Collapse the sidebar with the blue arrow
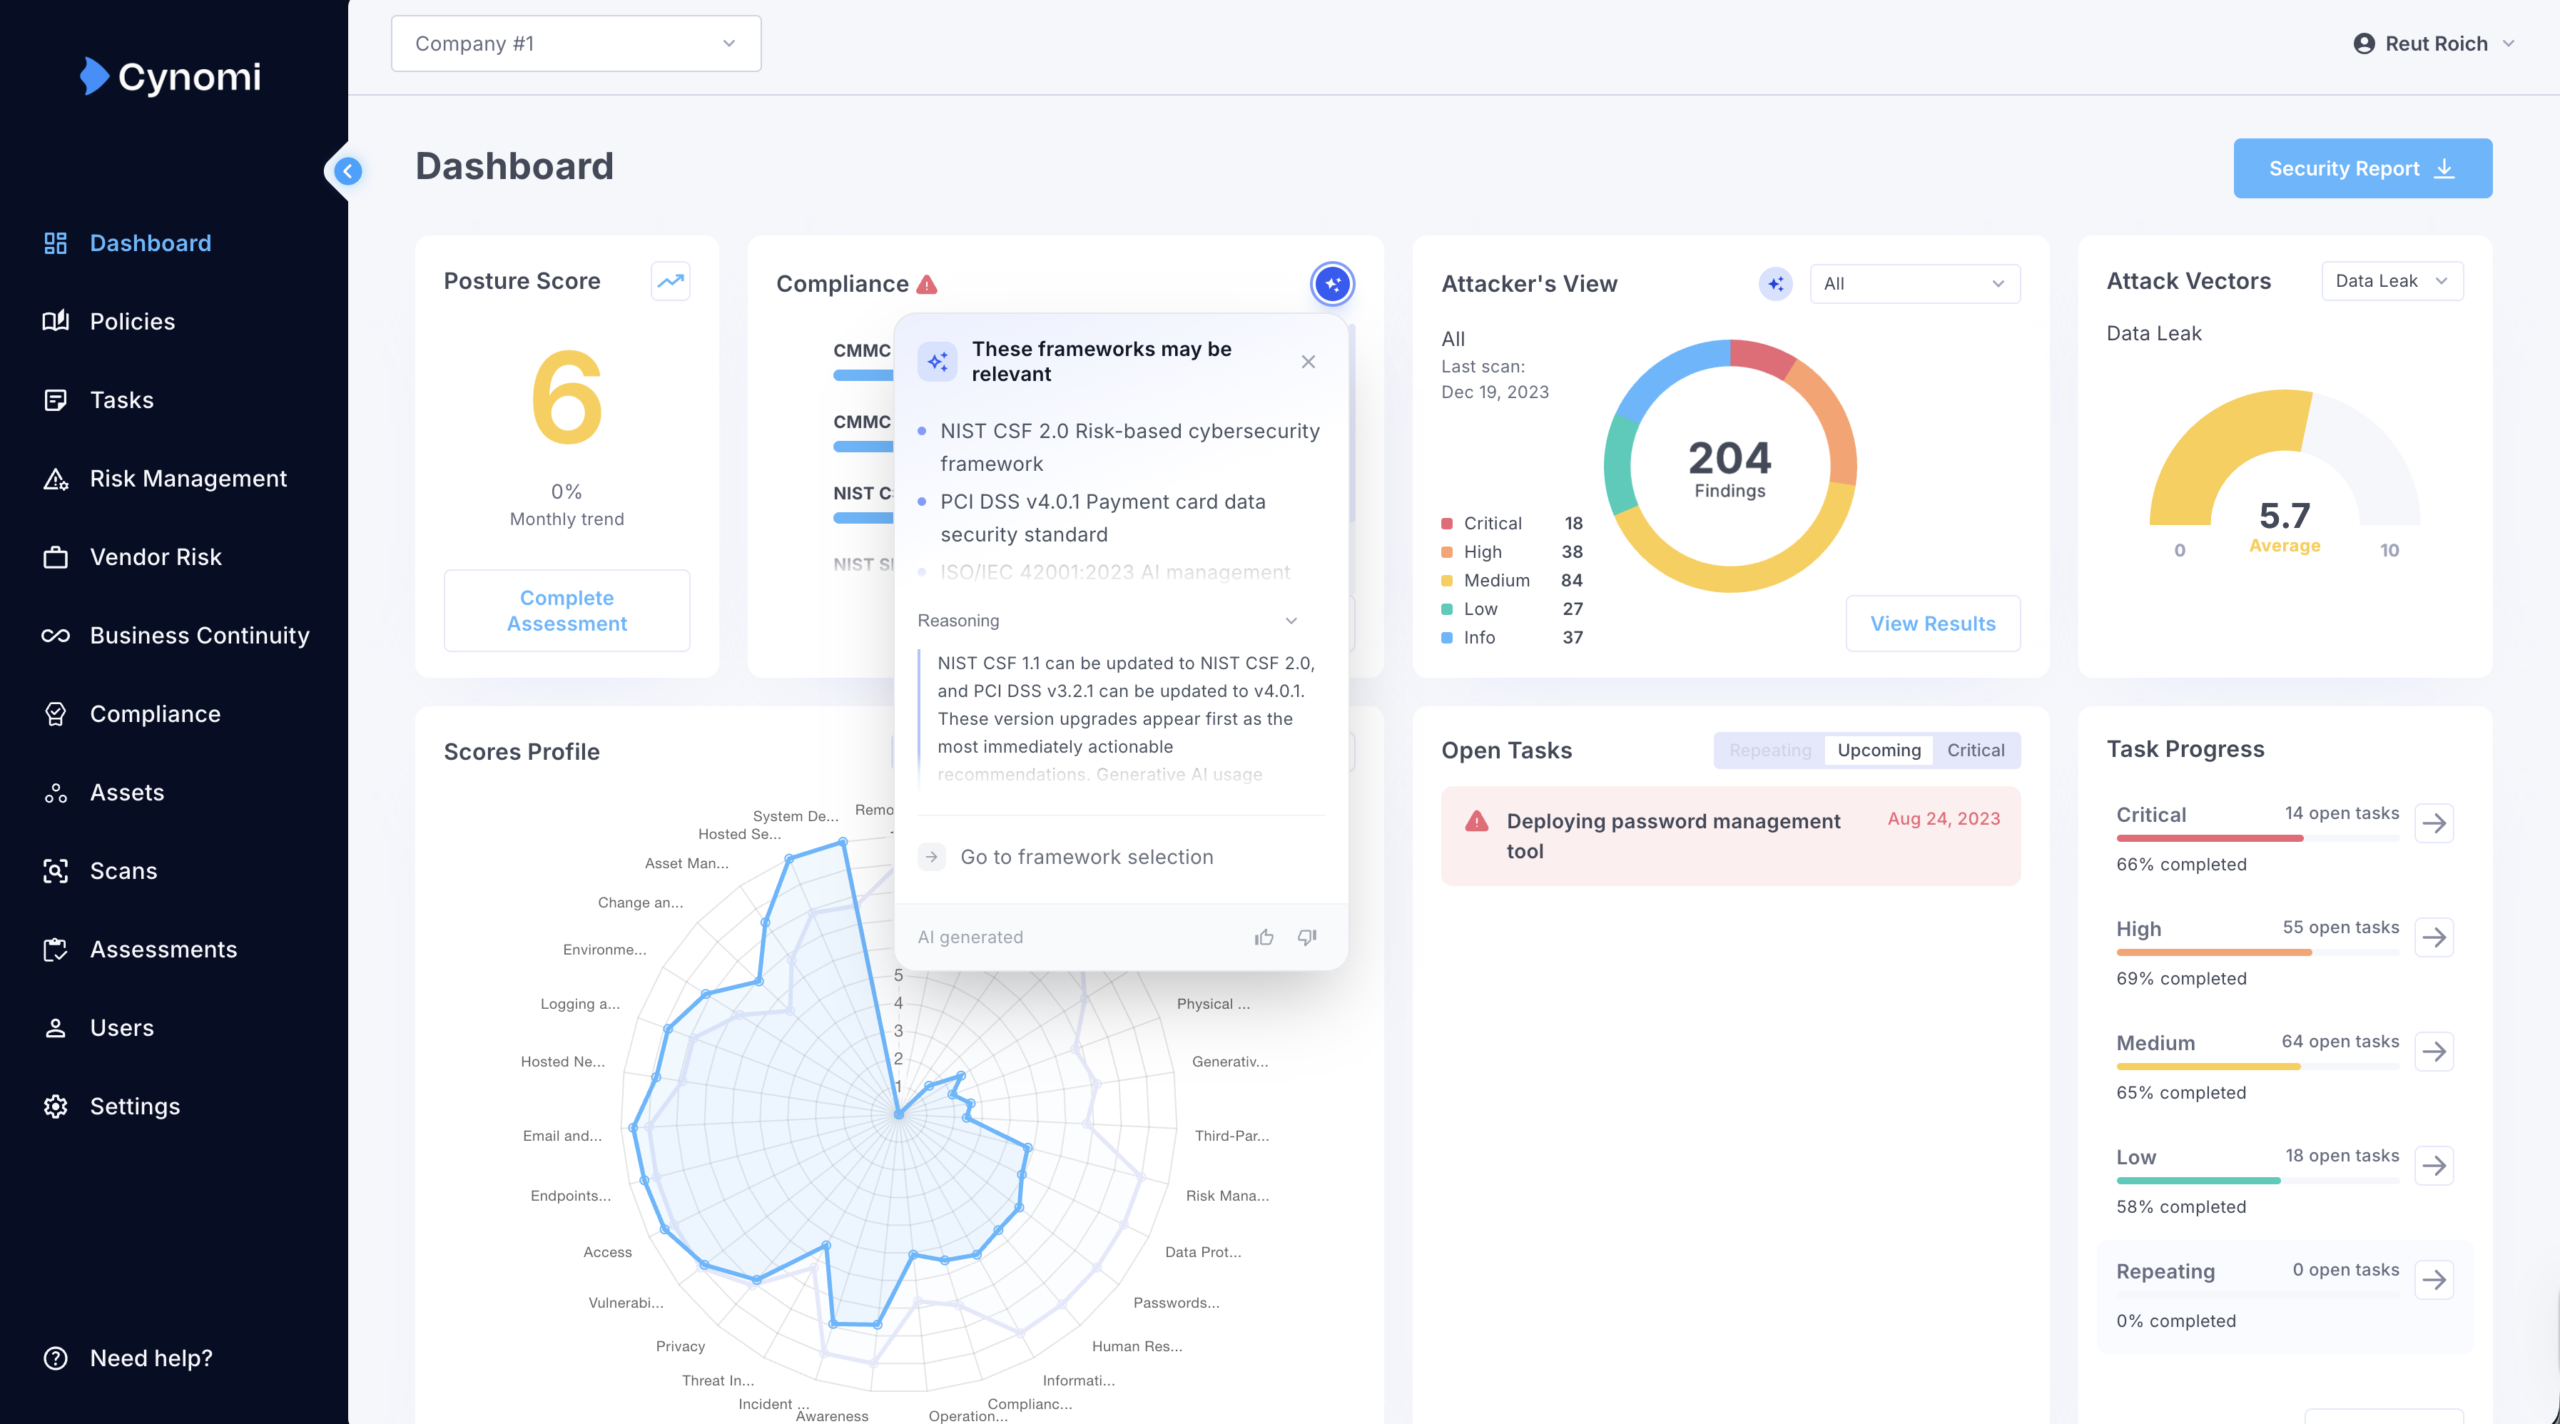The width and height of the screenshot is (2560, 1424). (x=348, y=171)
